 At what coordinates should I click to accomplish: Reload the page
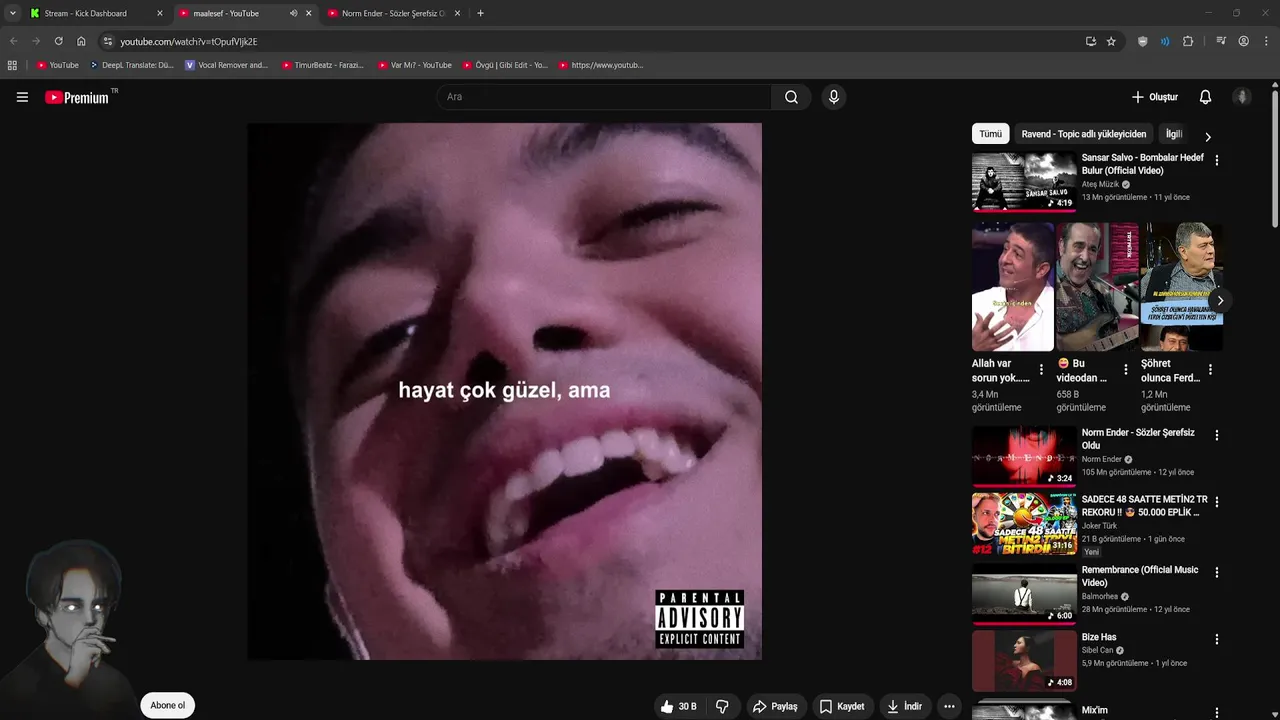tap(58, 41)
